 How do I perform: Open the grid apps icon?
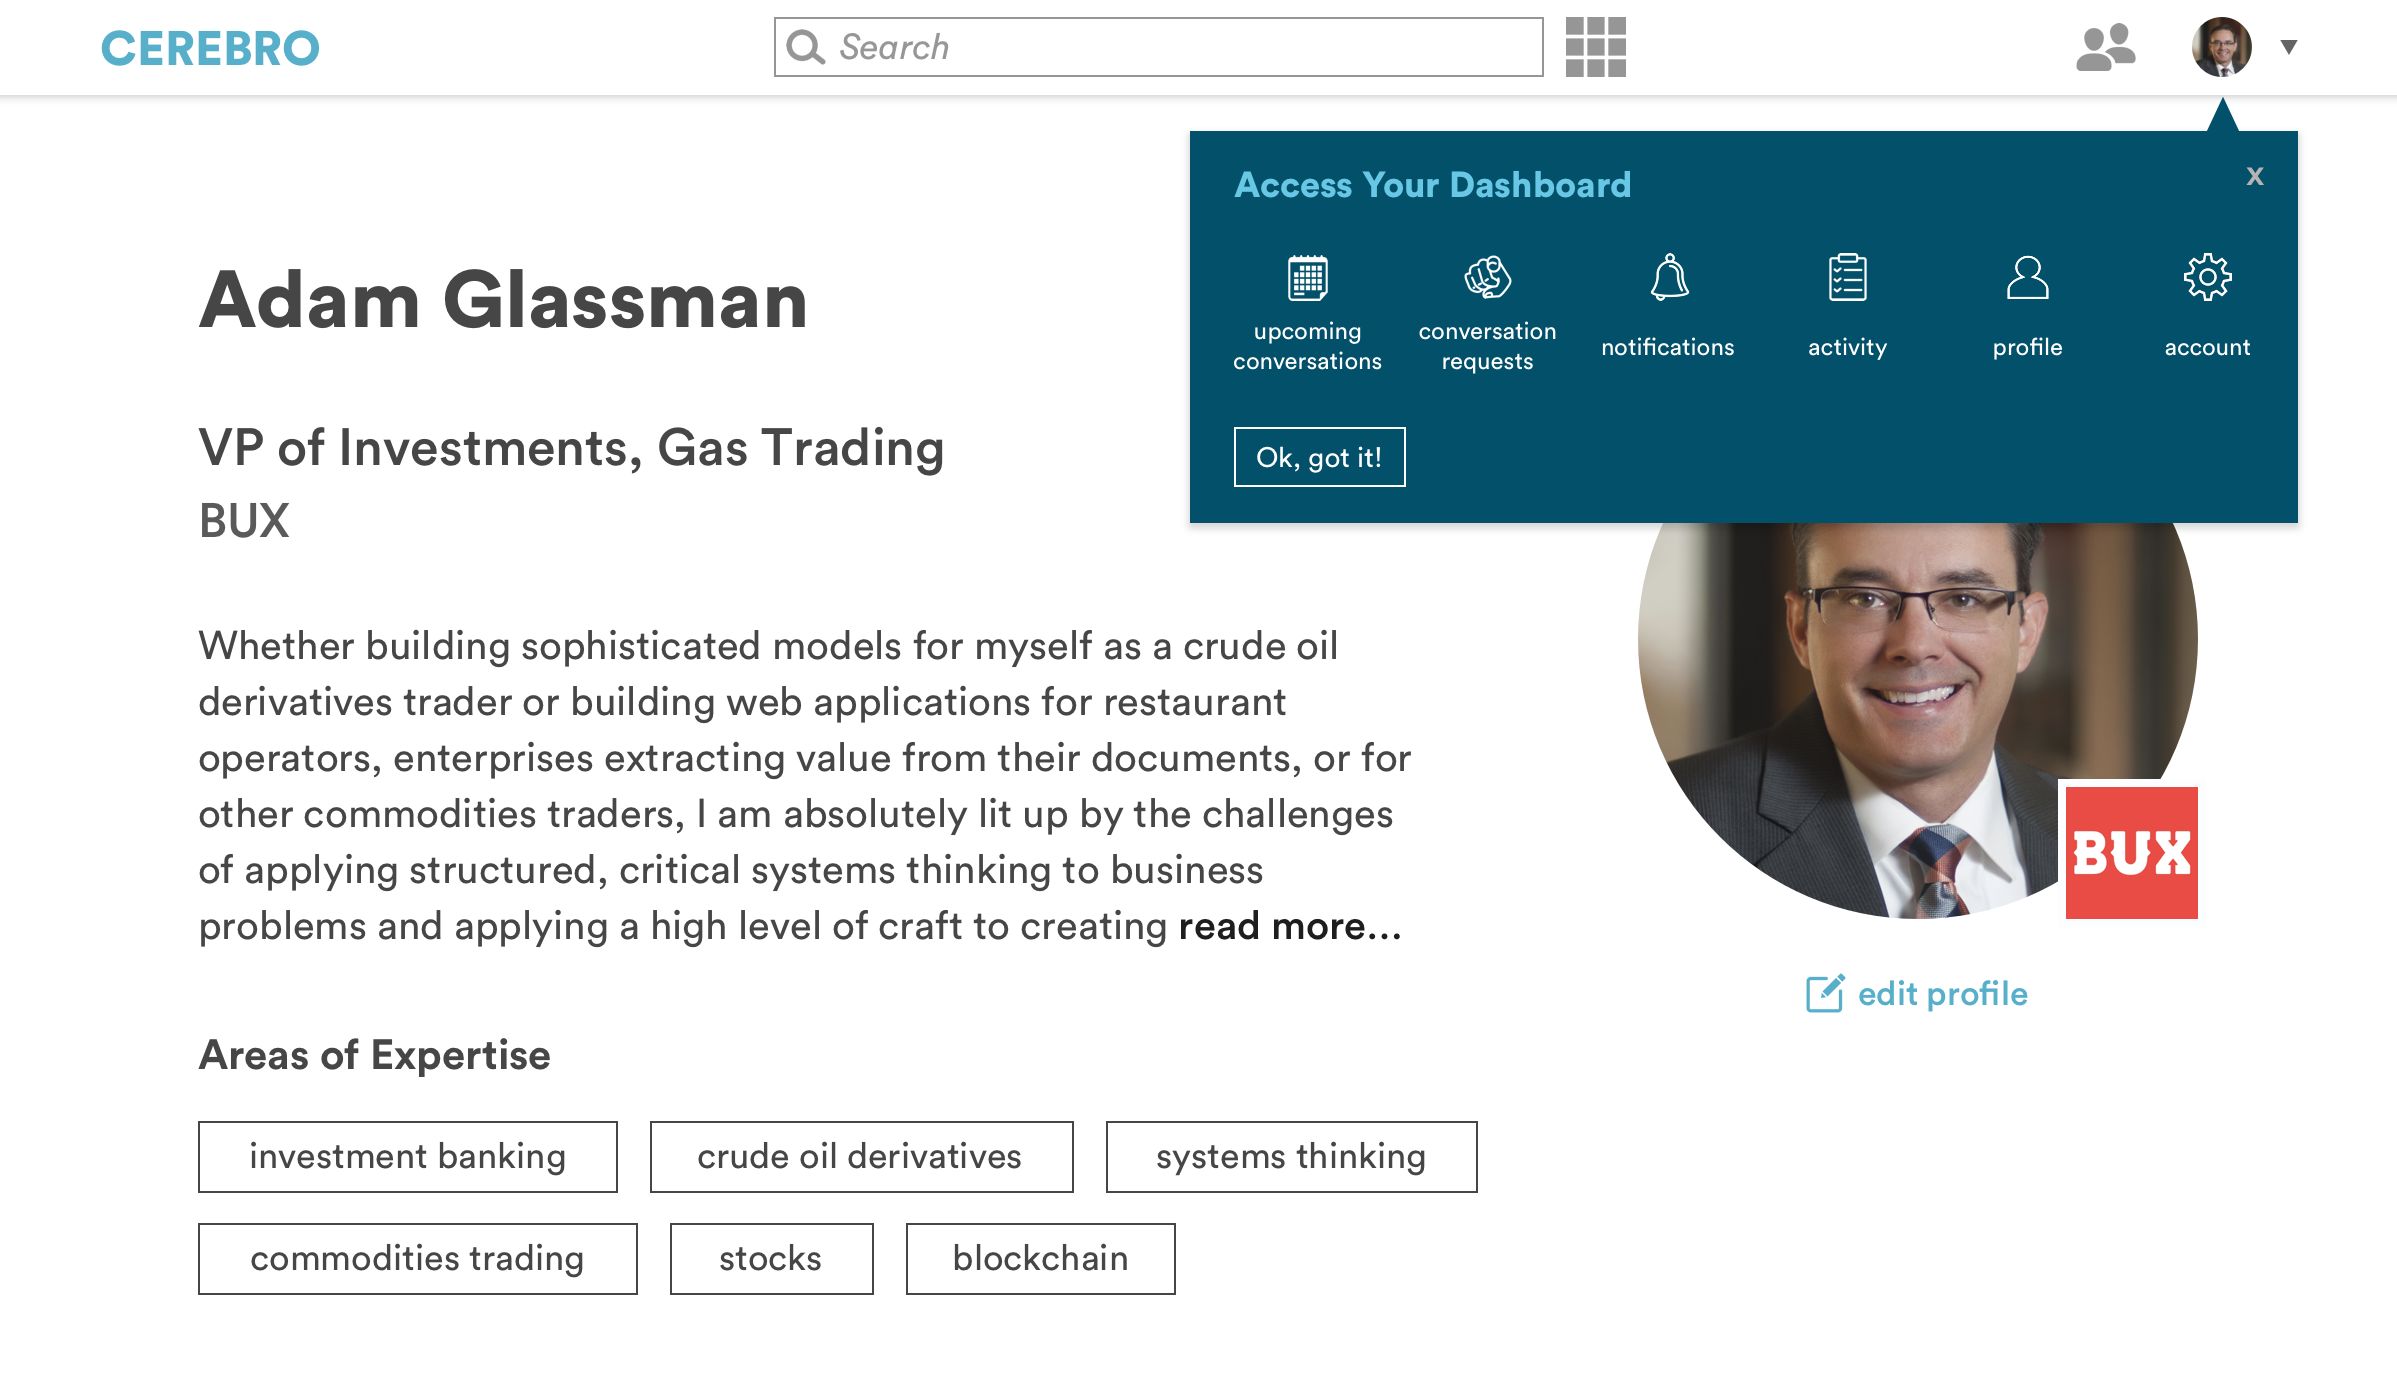1595,47
